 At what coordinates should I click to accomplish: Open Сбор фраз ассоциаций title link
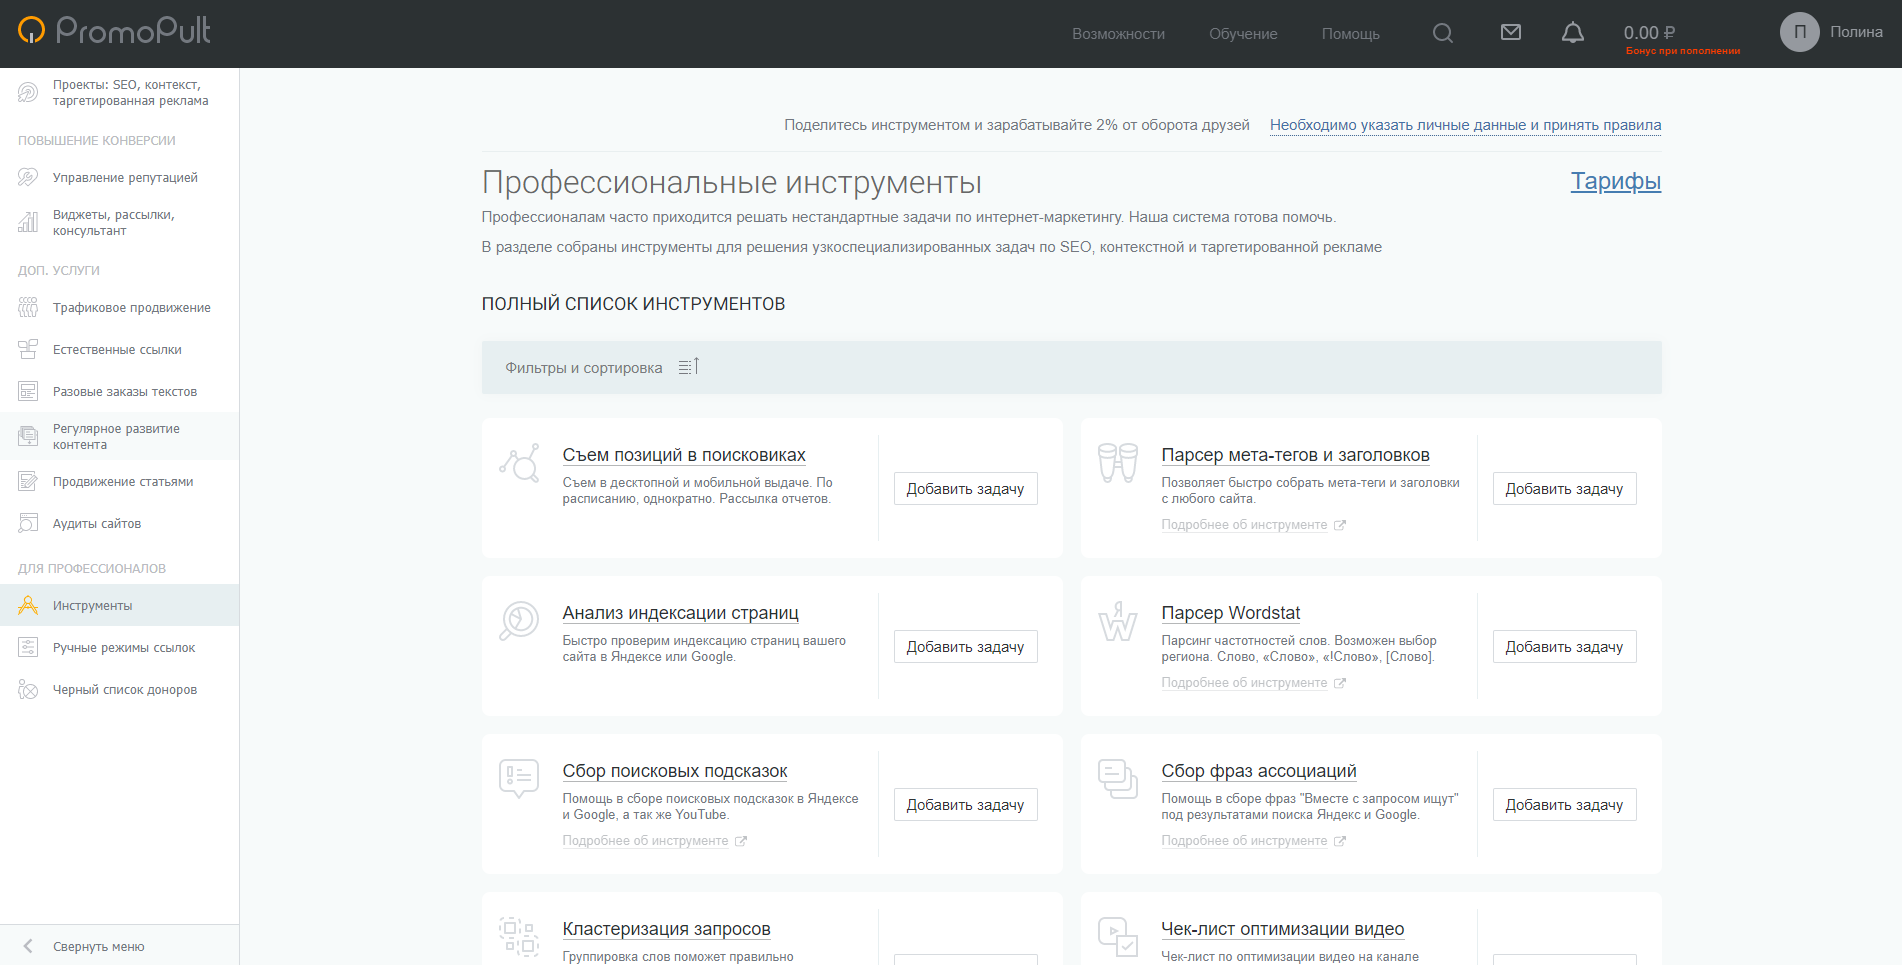pyautogui.click(x=1258, y=771)
